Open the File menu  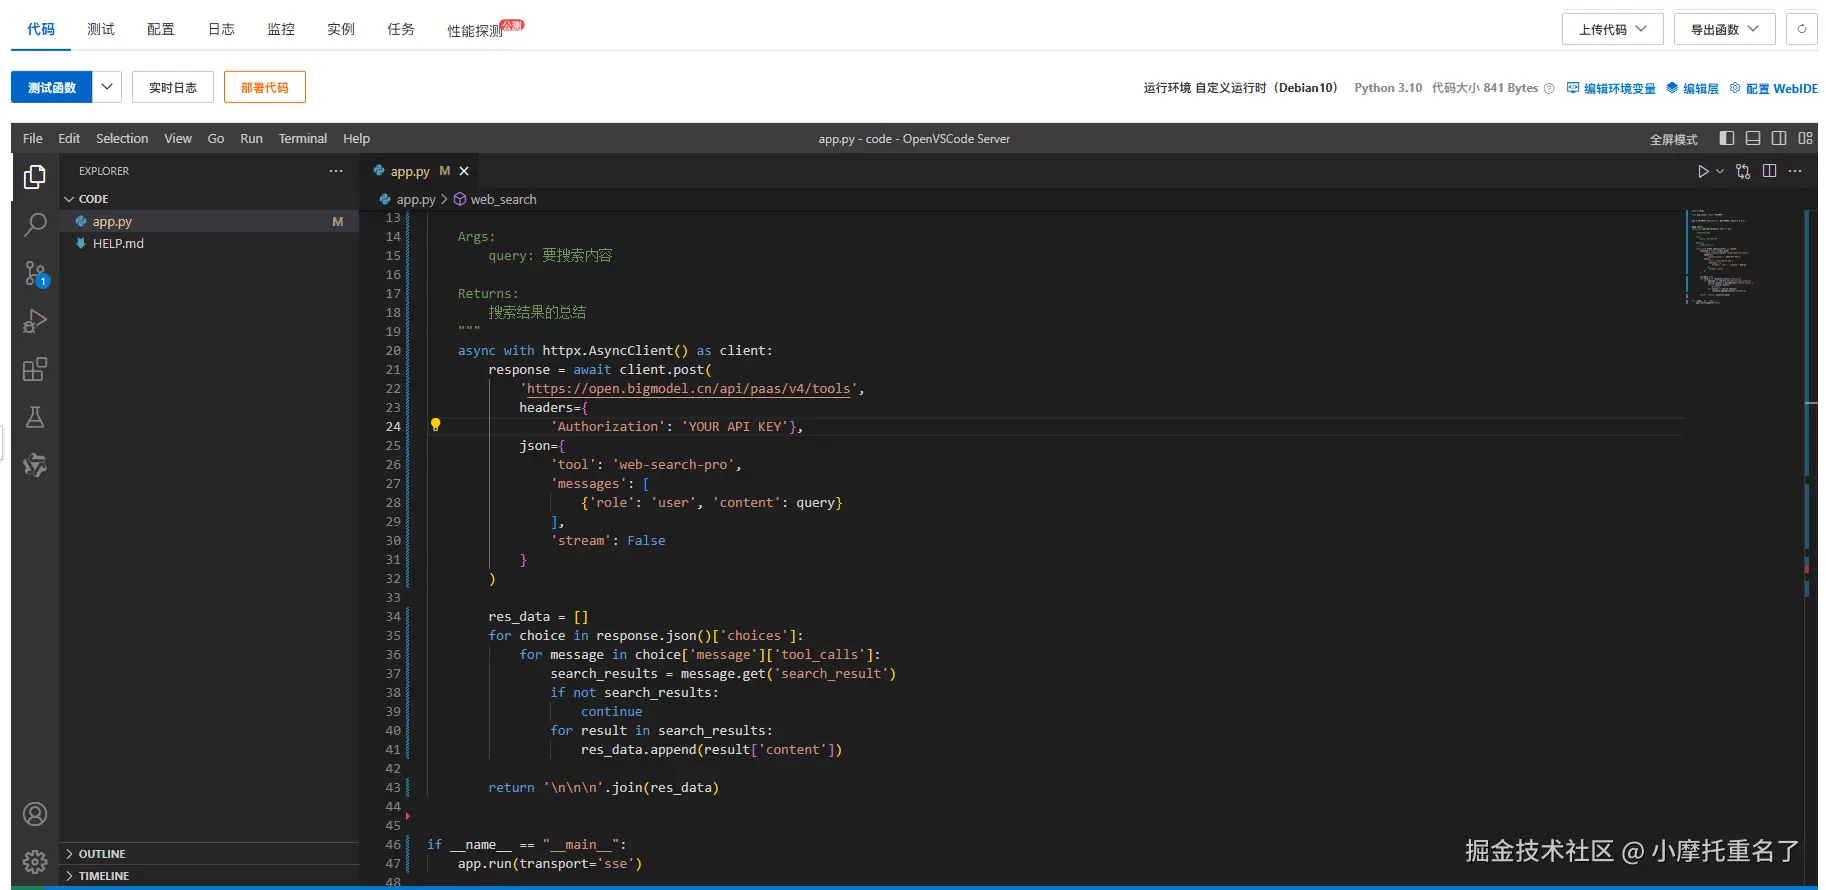pyautogui.click(x=33, y=138)
